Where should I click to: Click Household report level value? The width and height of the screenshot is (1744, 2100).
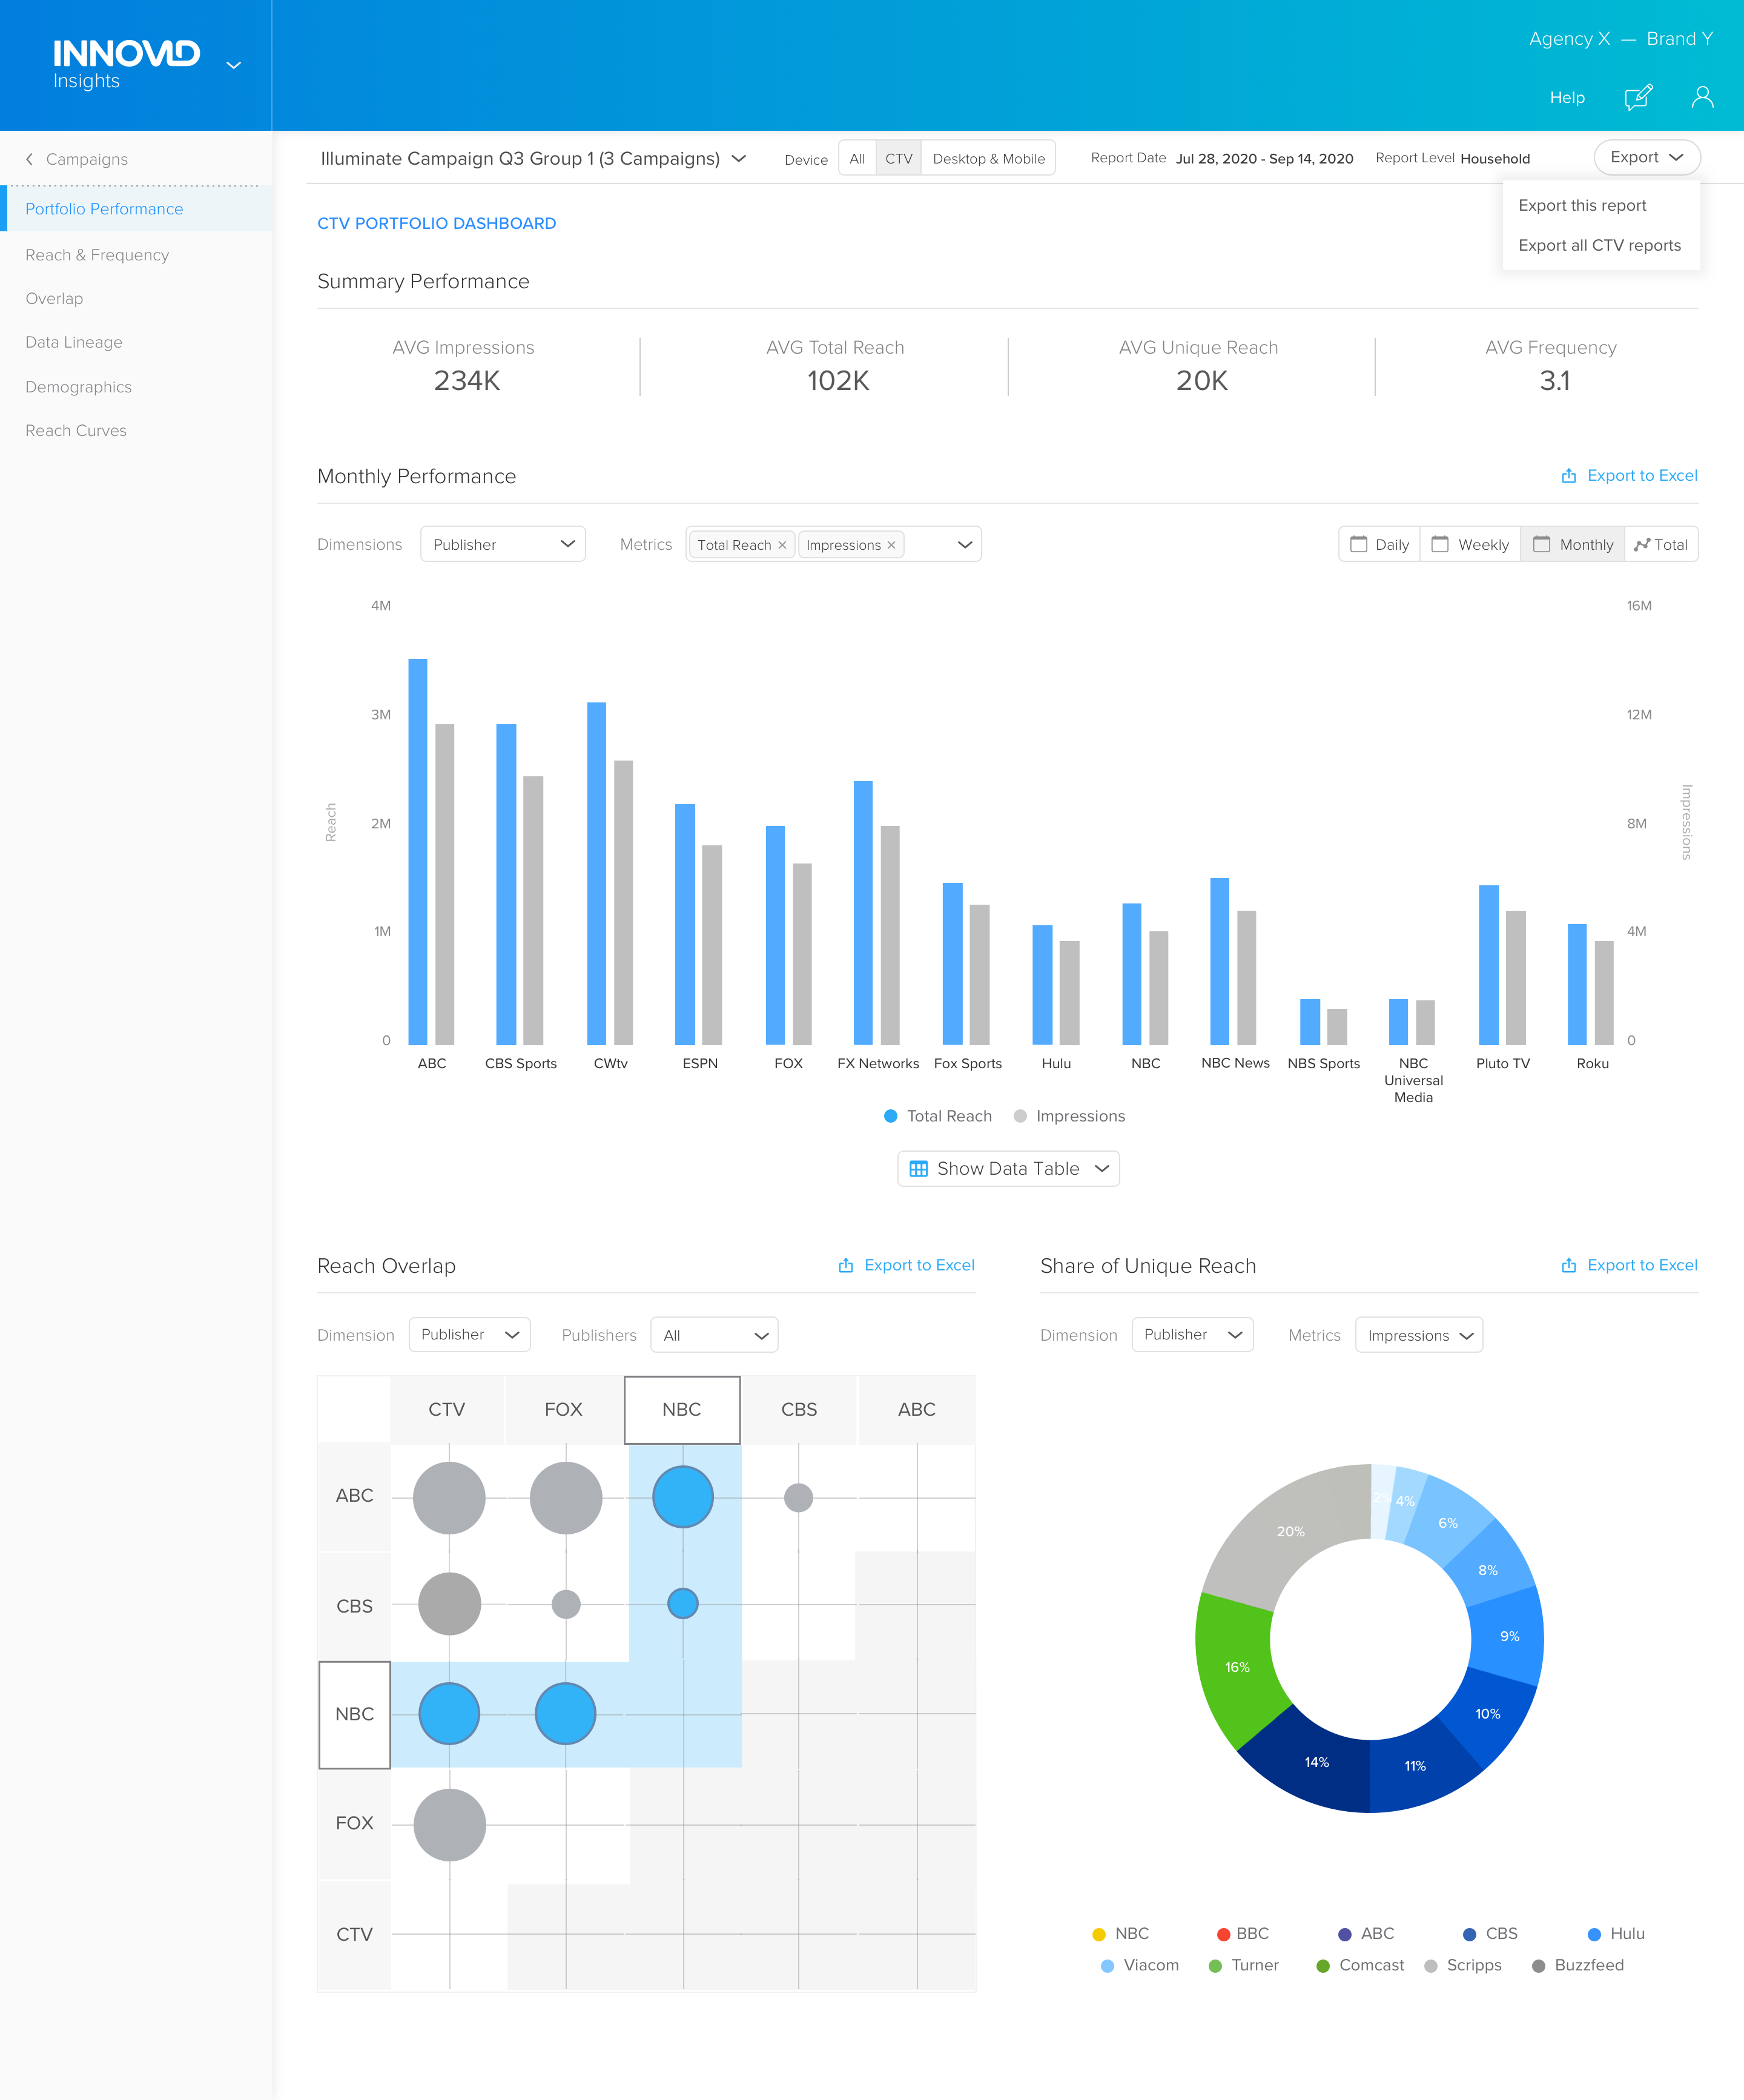click(1495, 158)
